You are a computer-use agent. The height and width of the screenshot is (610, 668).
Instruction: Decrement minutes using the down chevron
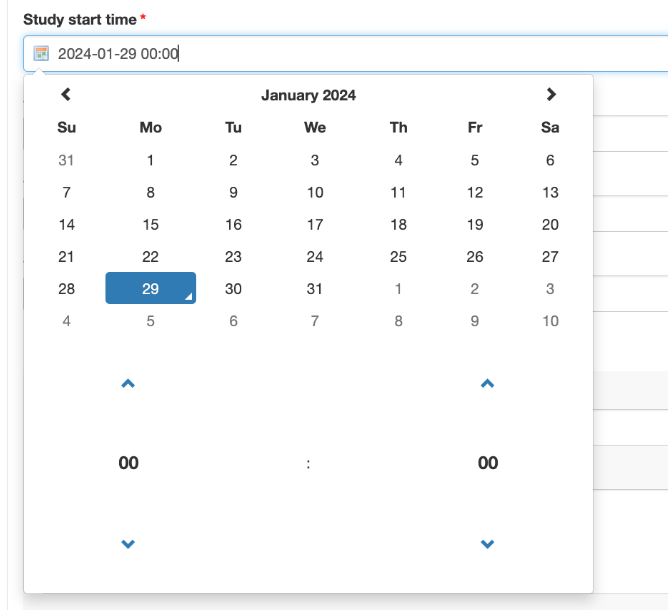(x=487, y=544)
